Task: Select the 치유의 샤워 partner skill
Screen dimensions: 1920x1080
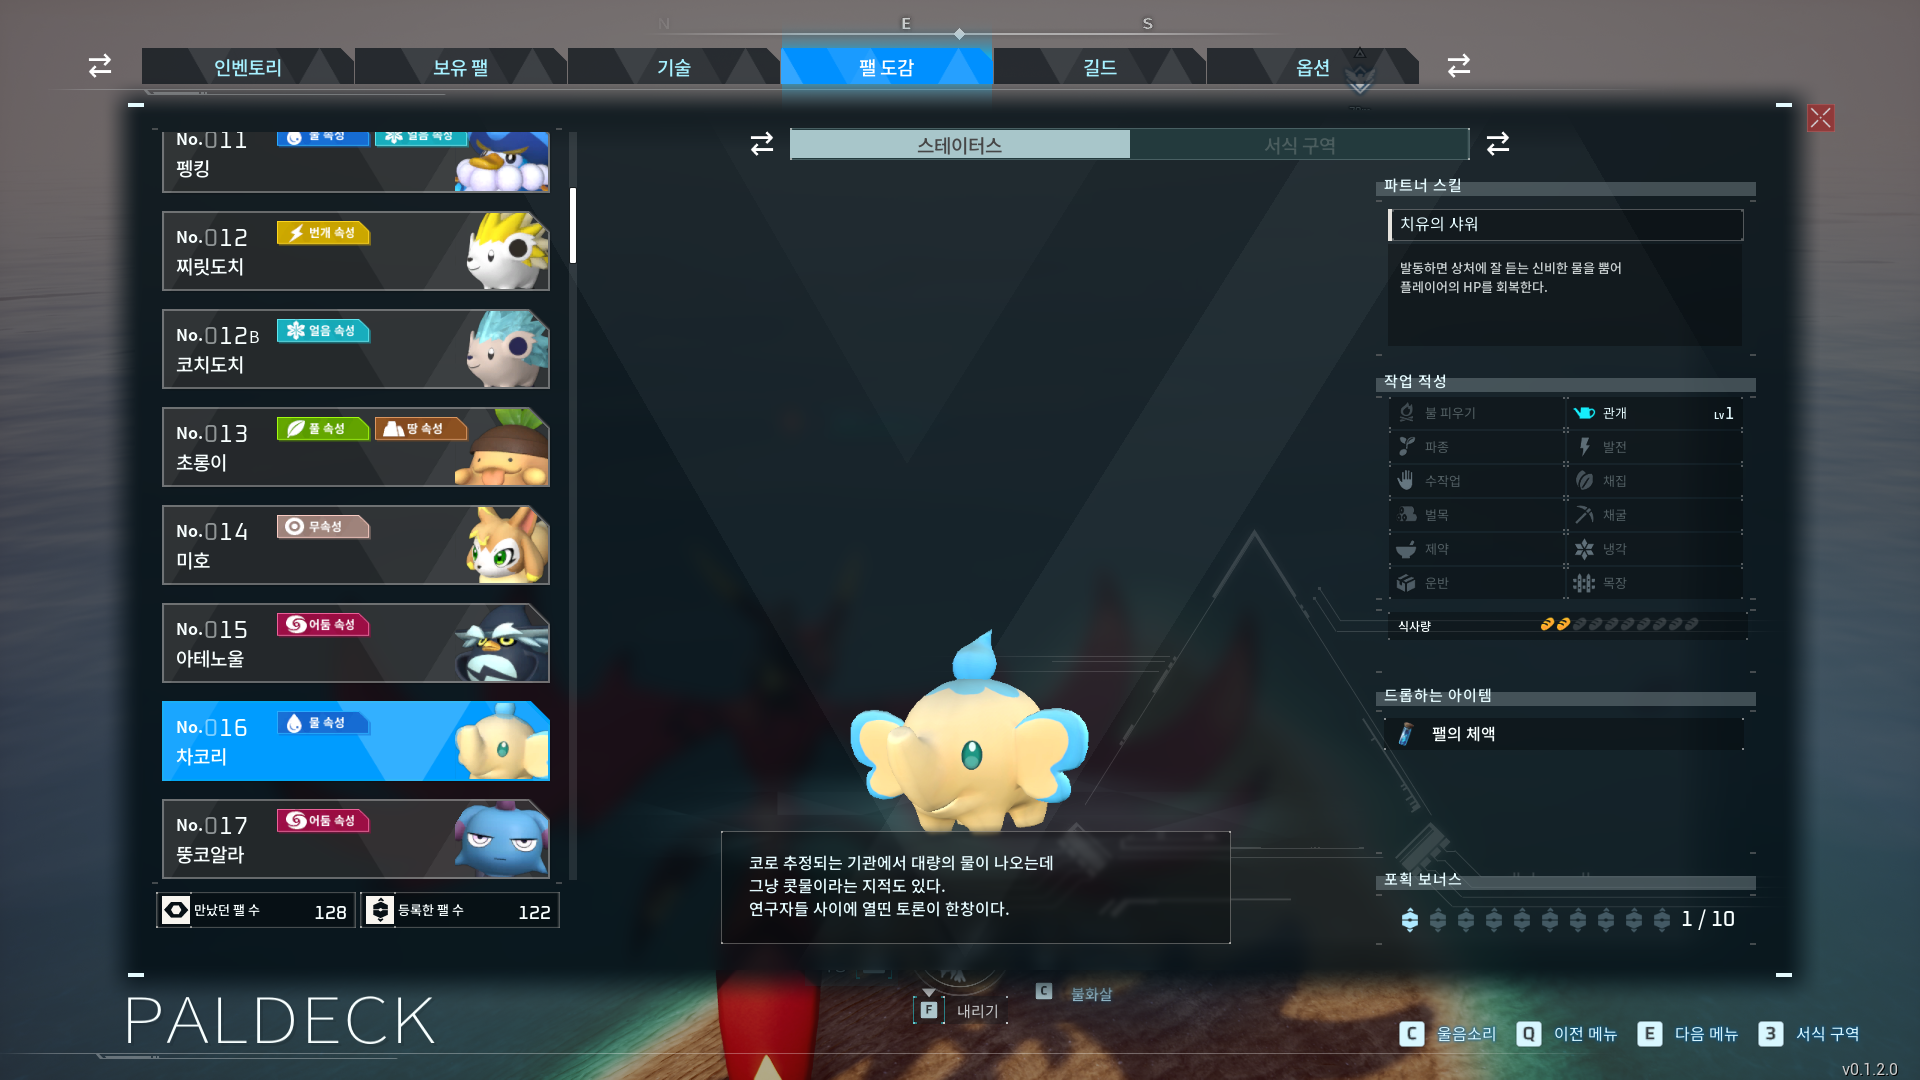Action: 1565,224
